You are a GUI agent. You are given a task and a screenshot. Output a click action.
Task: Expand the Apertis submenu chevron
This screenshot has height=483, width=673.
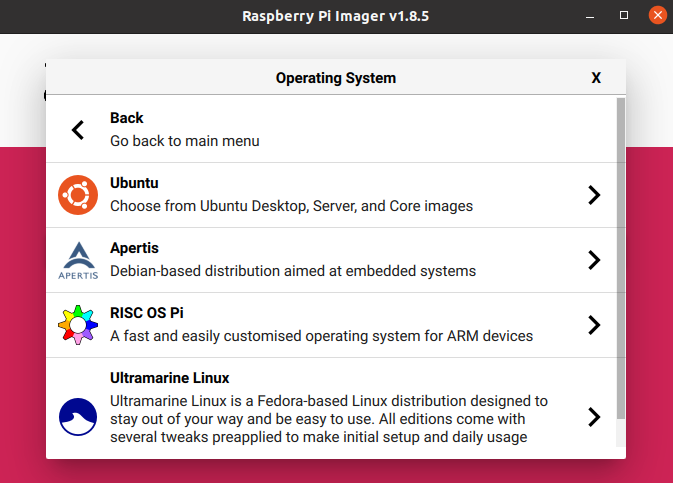coord(594,260)
